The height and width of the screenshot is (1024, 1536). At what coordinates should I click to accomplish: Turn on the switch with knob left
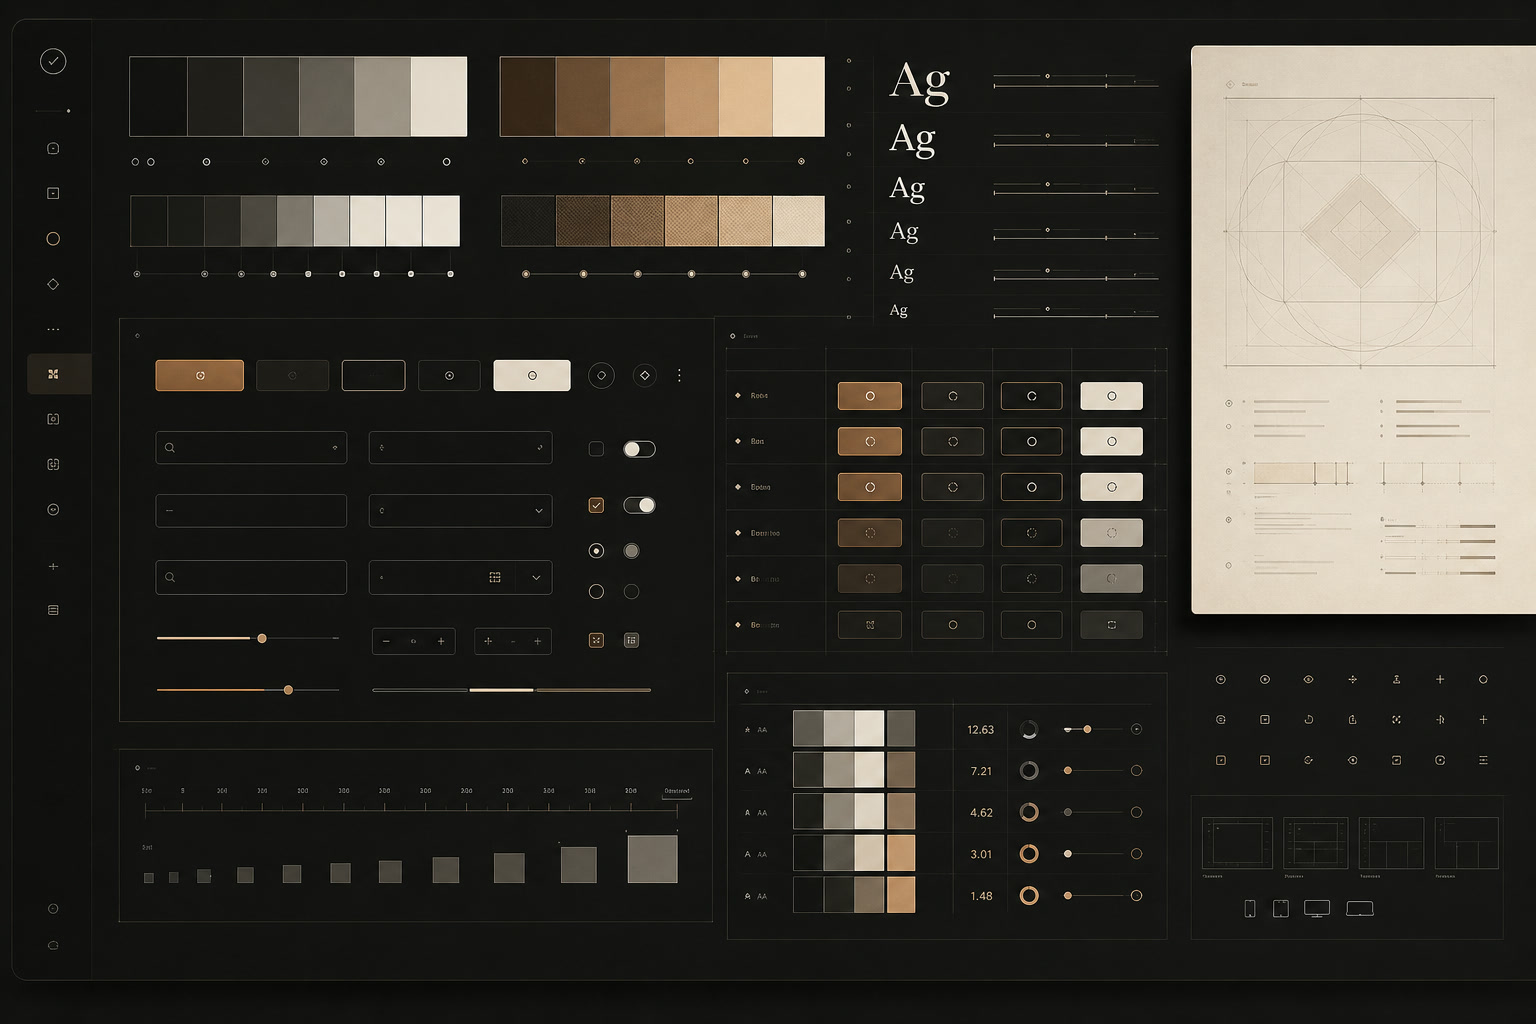click(639, 449)
